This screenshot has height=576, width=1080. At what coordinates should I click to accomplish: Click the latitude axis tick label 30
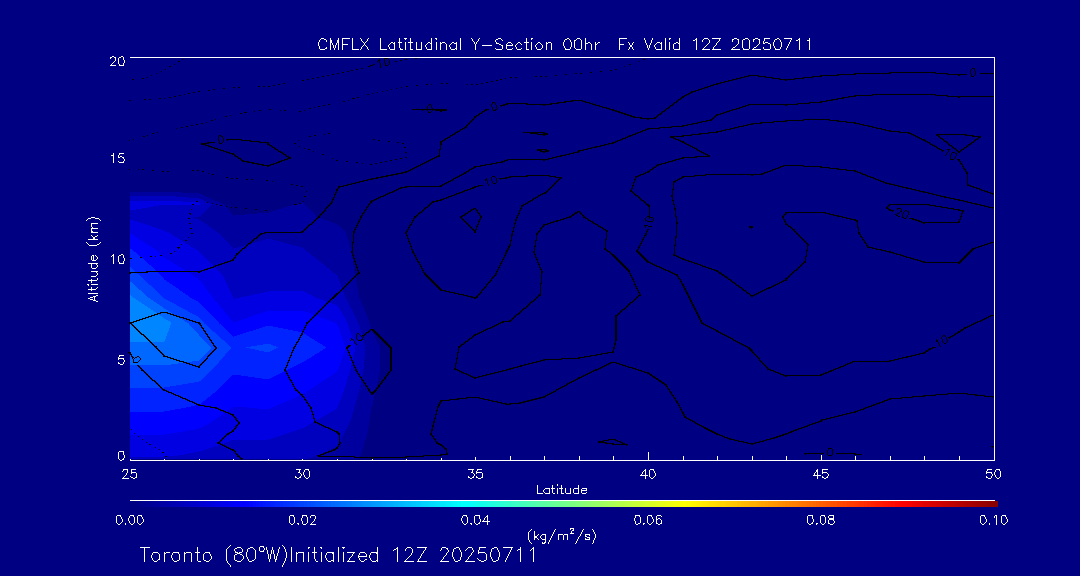click(303, 474)
